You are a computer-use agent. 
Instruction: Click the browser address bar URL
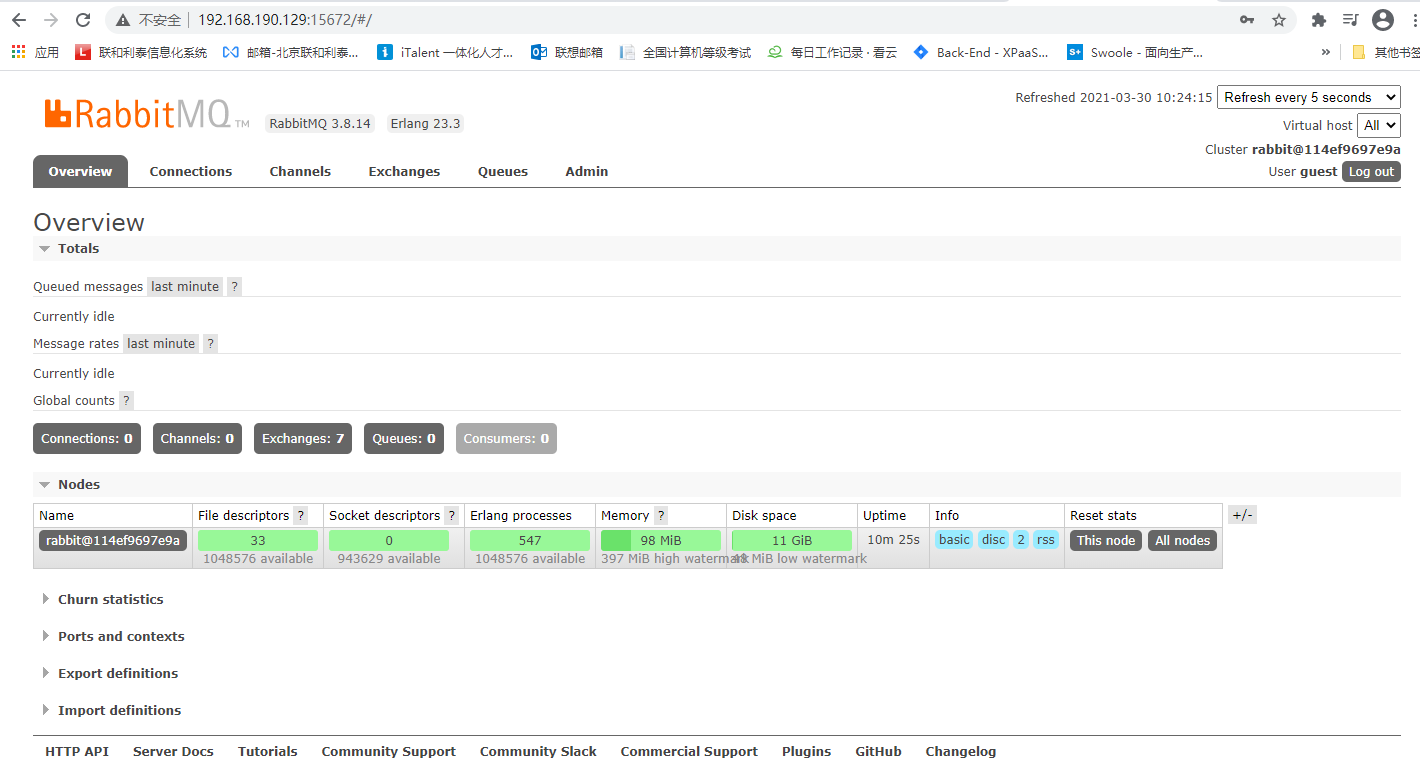285,20
